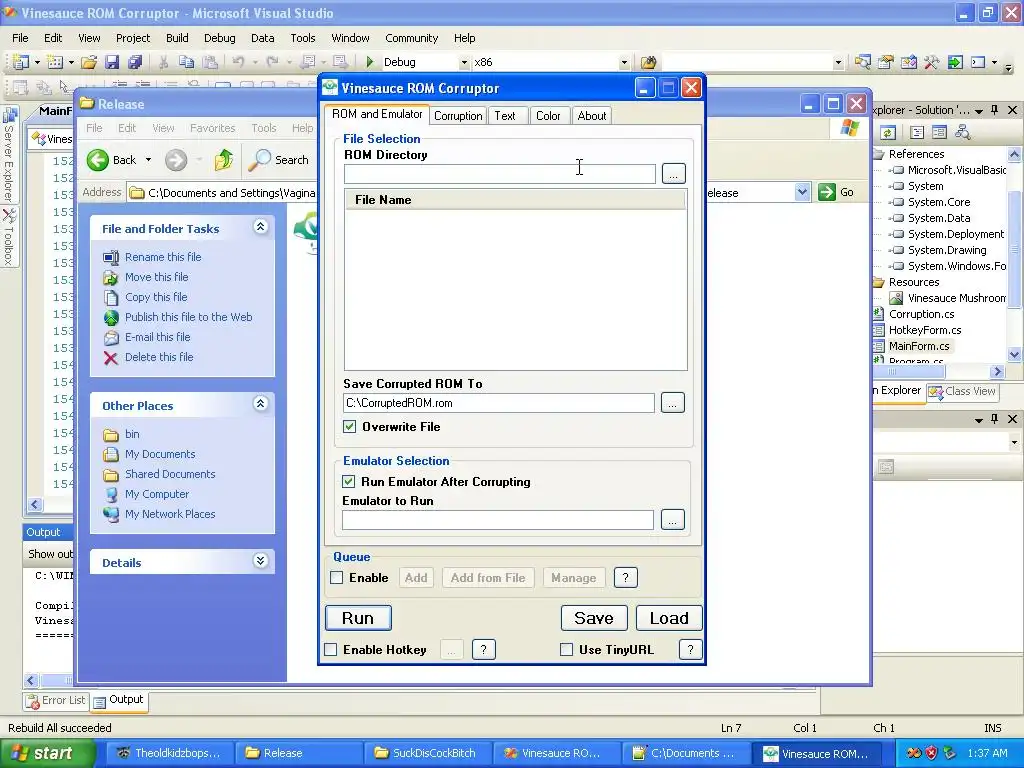Click the taskbar clock showing 1:37 AM
The width and height of the screenshot is (1024, 768).
tap(987, 753)
